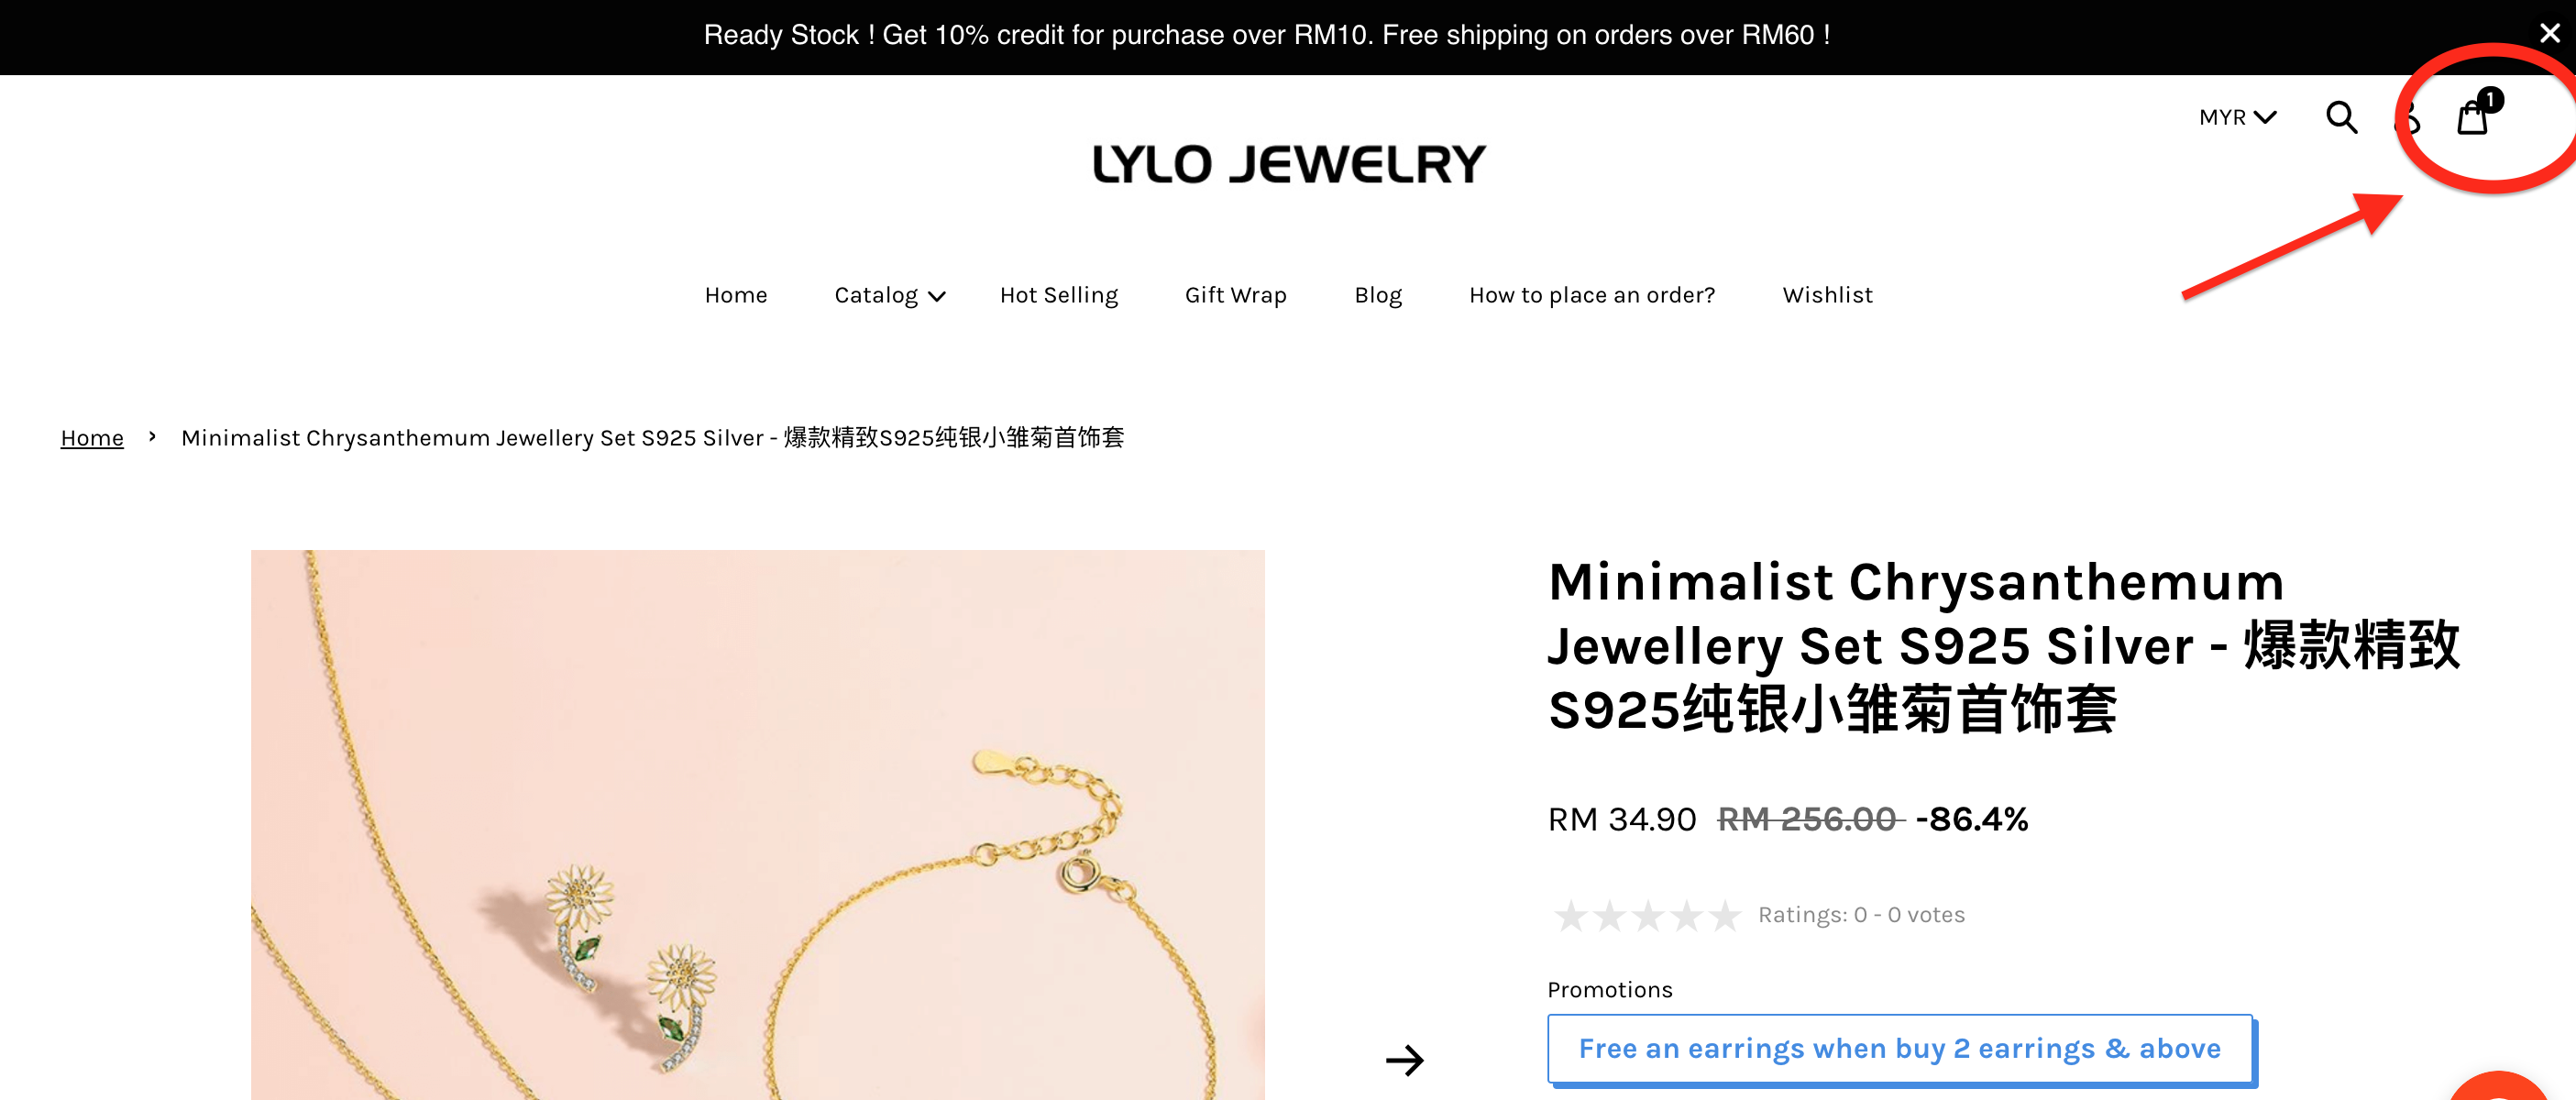Click the LYLO JEWELRY logo
Image resolution: width=2576 pixels, height=1100 pixels.
click(1288, 164)
